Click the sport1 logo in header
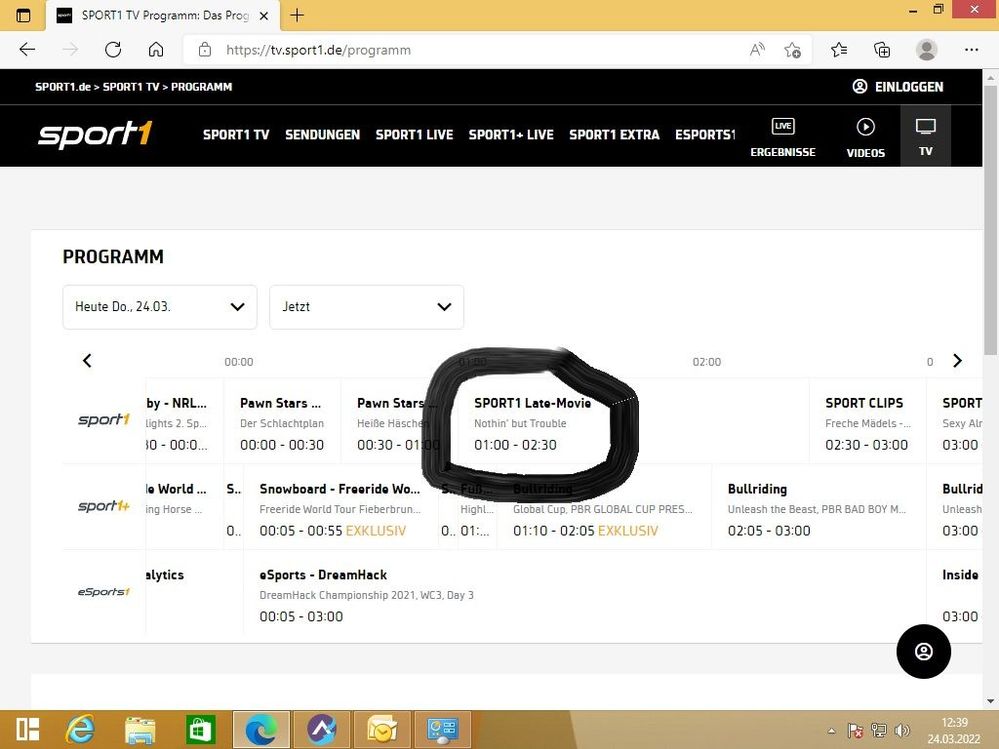Viewport: 999px width, 749px height. click(96, 134)
